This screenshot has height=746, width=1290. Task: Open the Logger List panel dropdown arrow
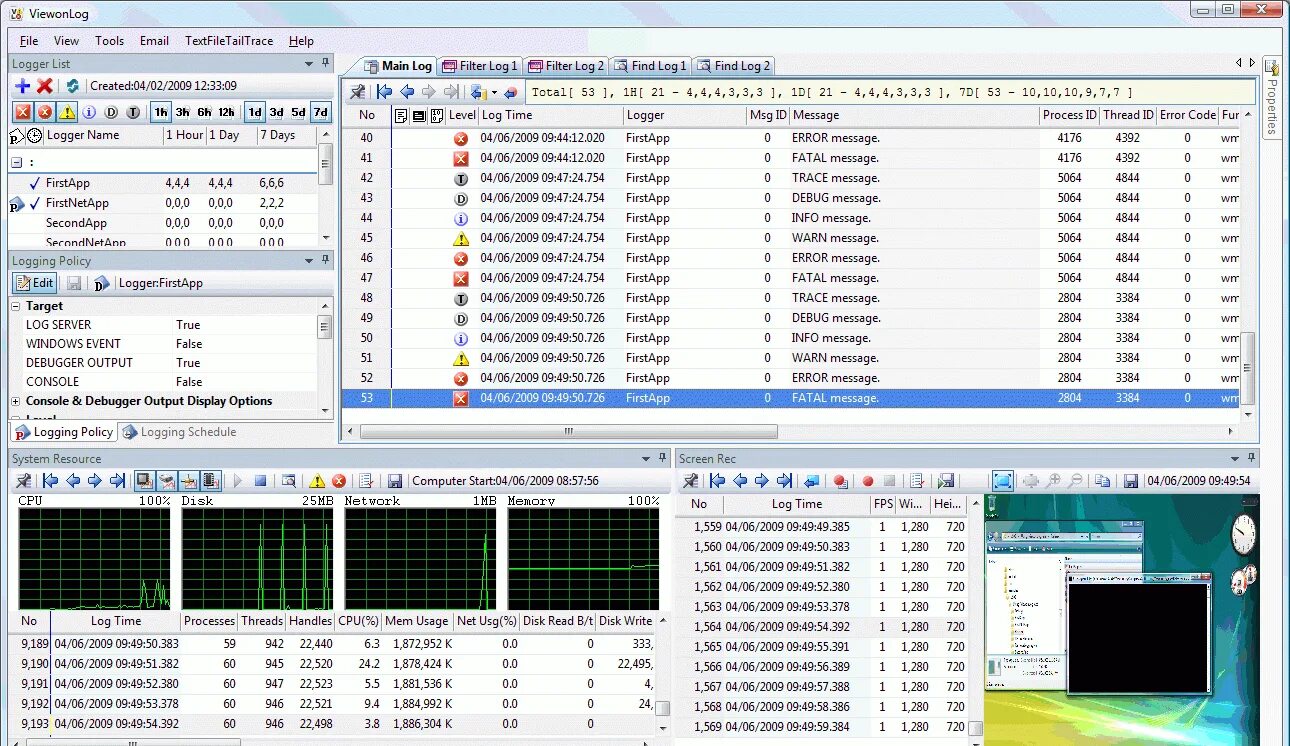click(309, 64)
